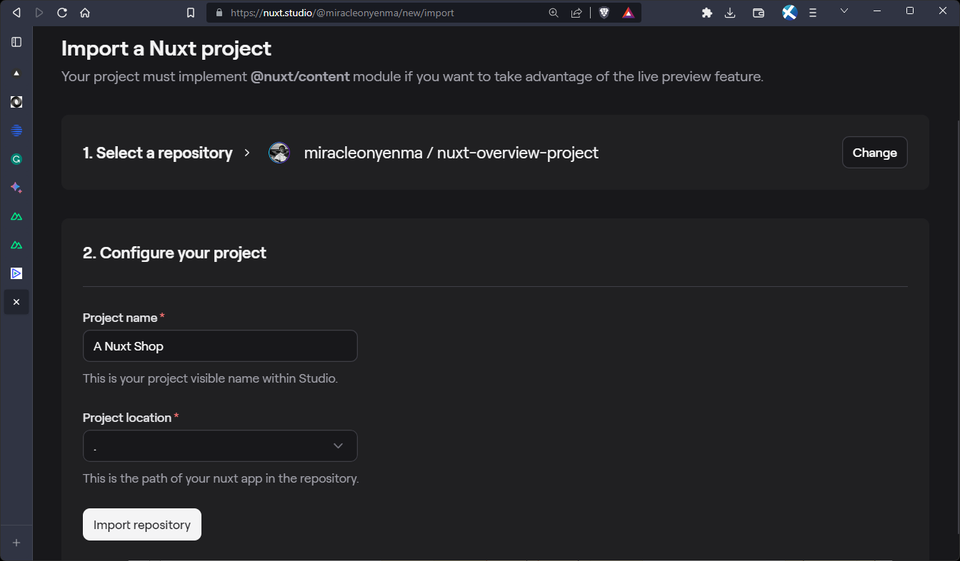Go forward to the next page
The height and width of the screenshot is (561, 960).
click(x=39, y=12)
